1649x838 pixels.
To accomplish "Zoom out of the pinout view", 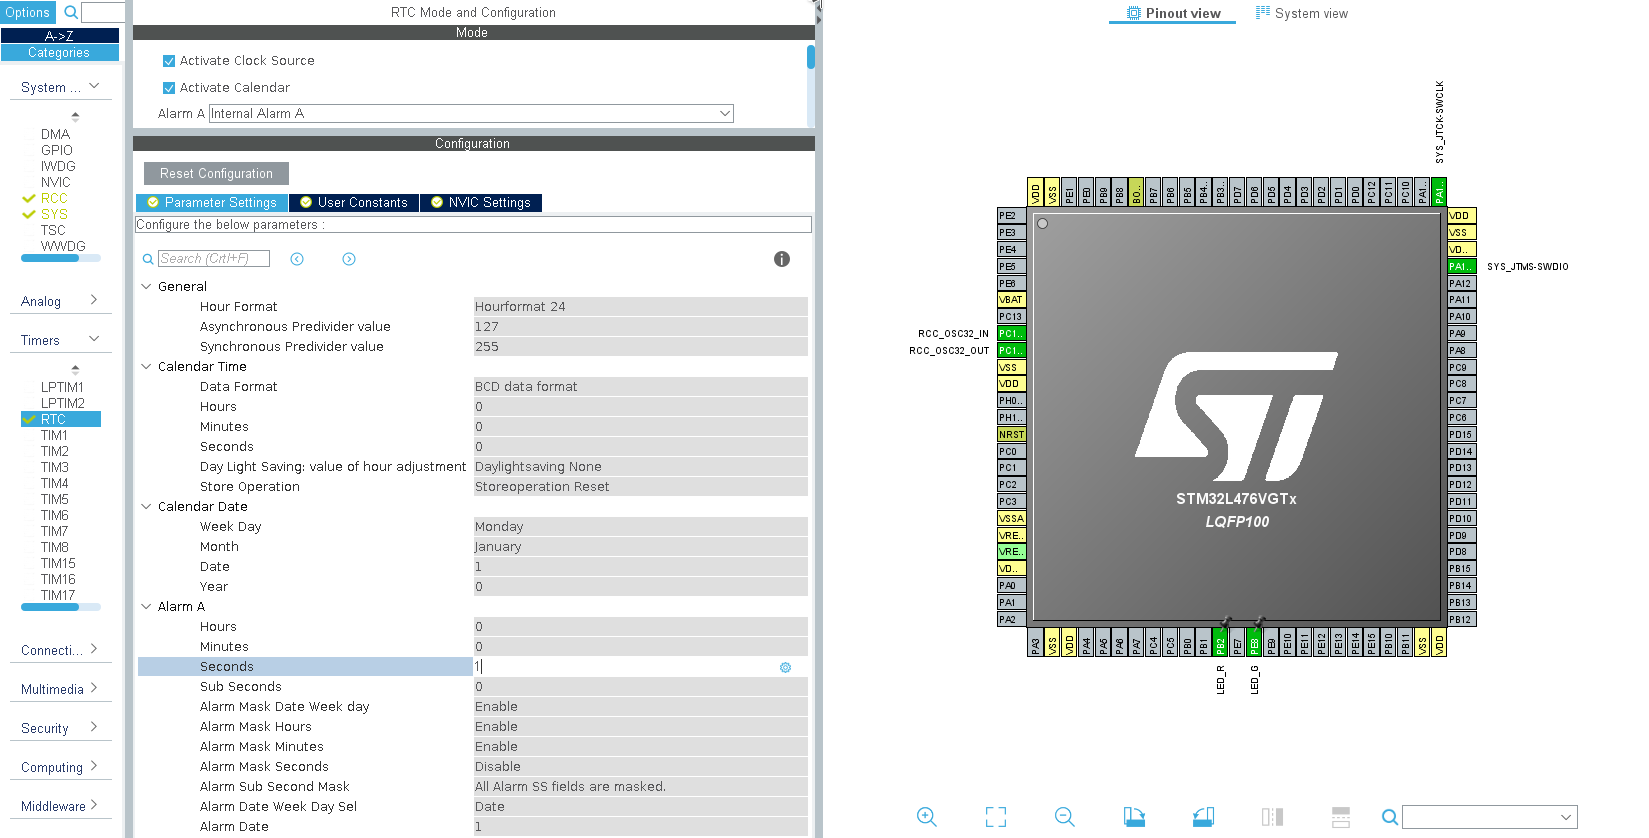I will [x=1064, y=817].
